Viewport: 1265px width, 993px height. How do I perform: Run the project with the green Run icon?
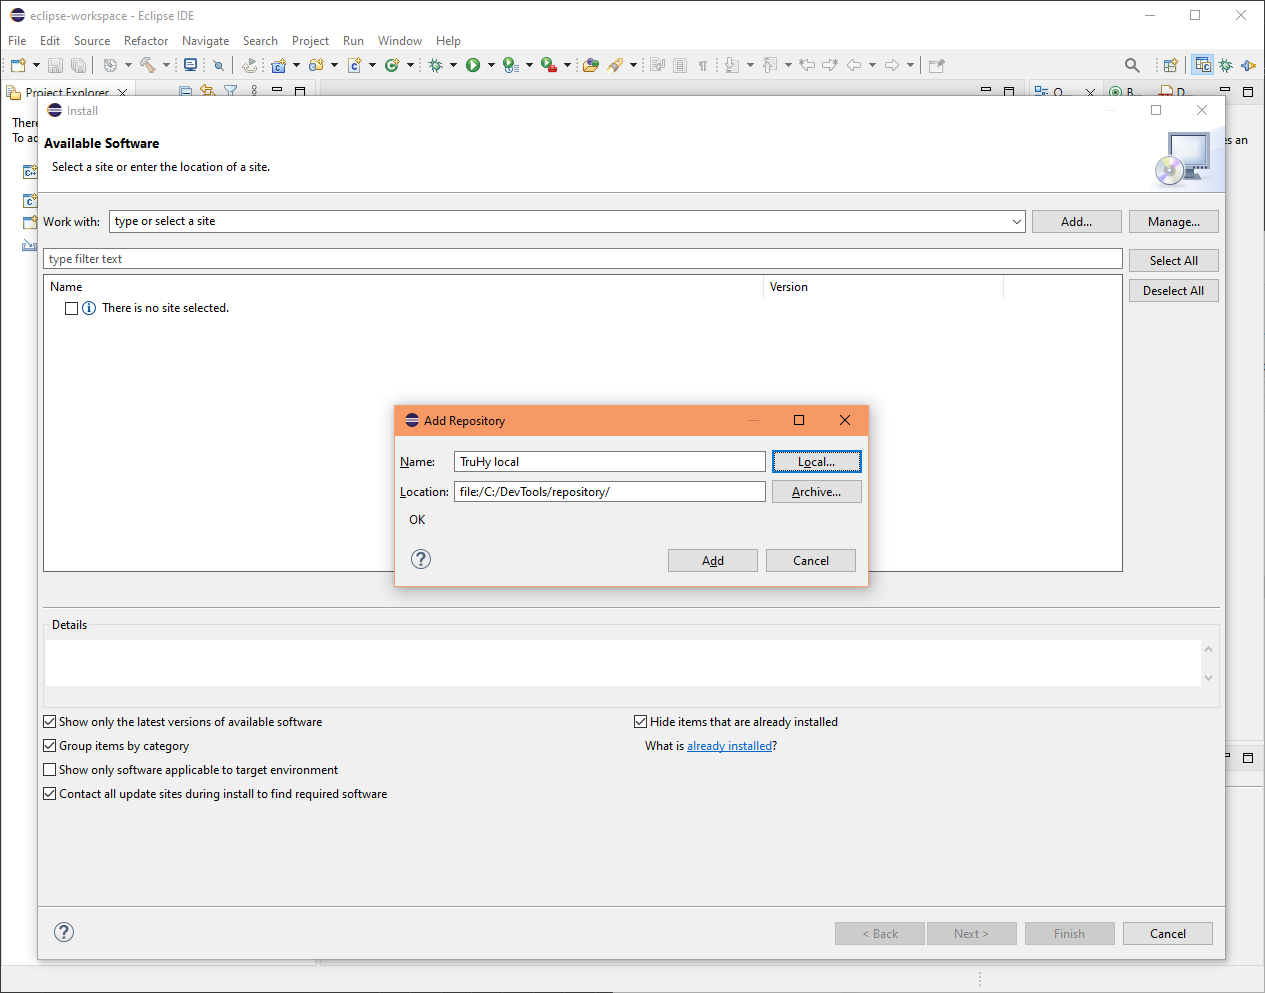click(x=475, y=65)
